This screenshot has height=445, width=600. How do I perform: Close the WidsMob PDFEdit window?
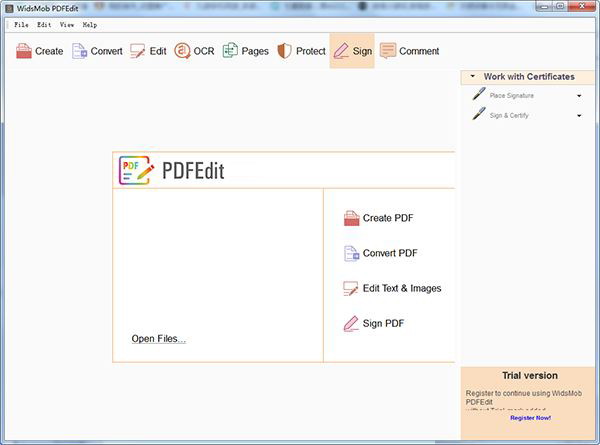[582, 6]
